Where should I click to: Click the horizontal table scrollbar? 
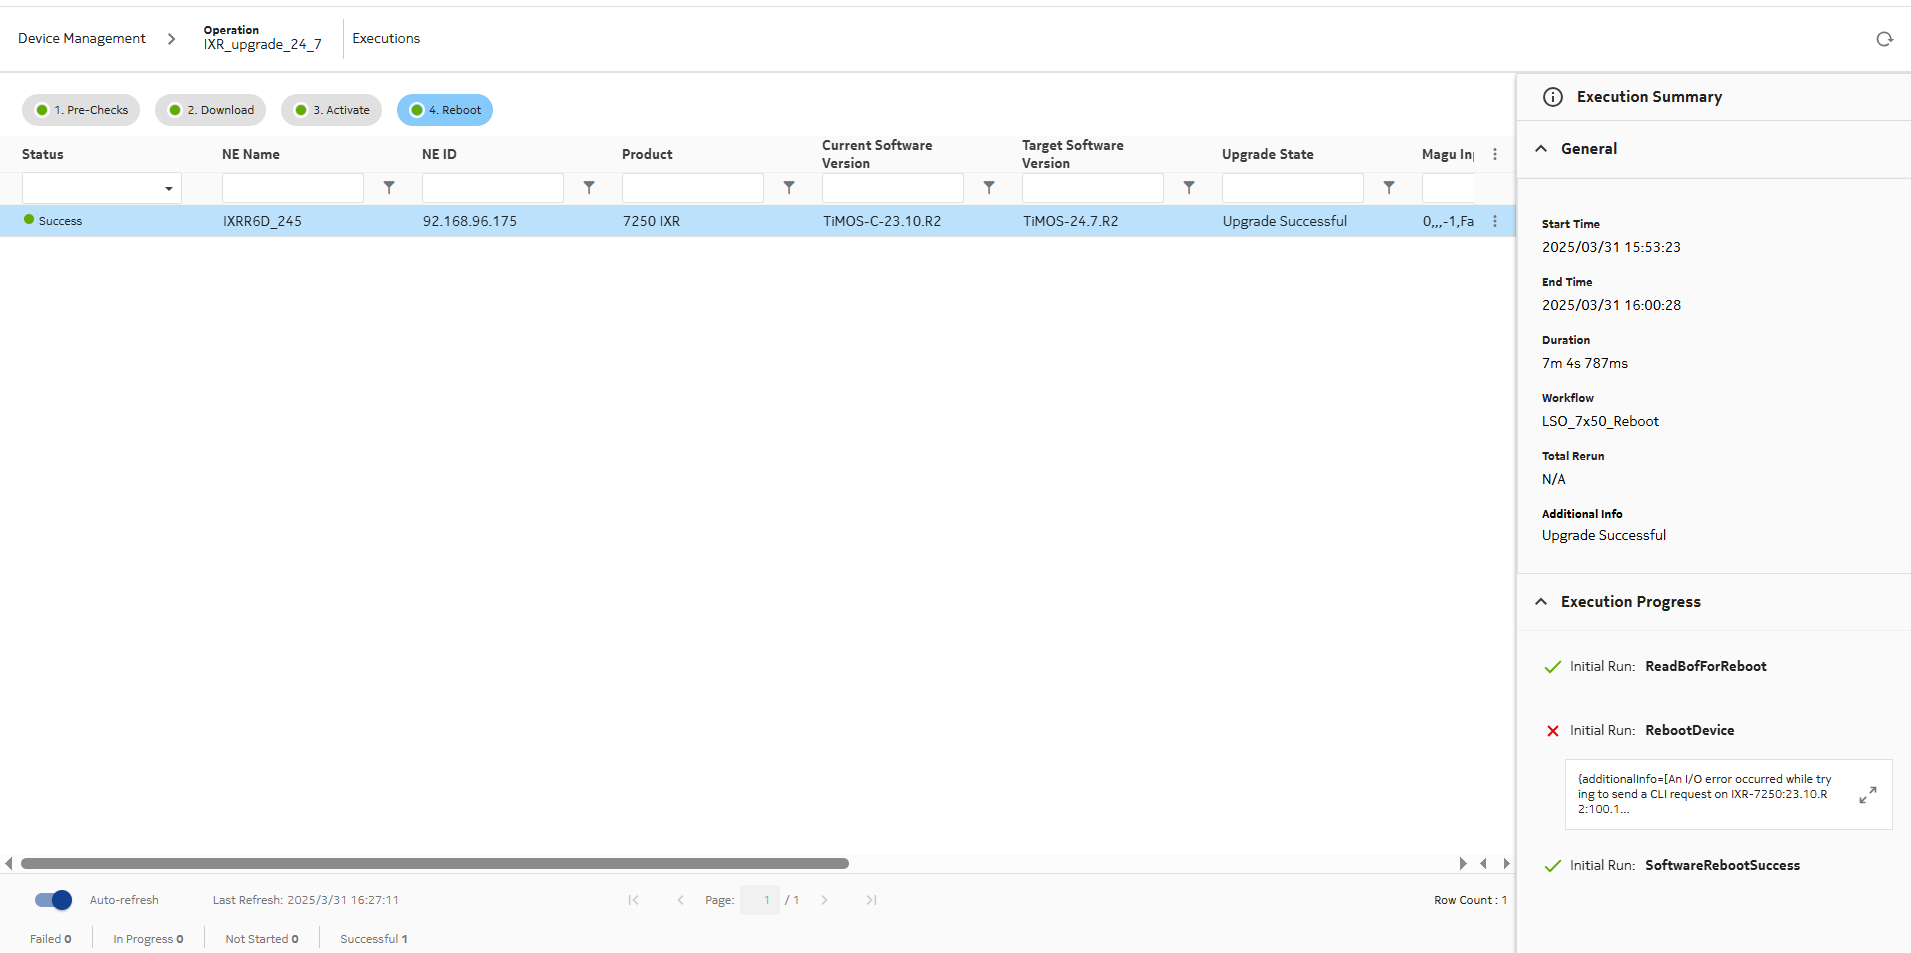435,863
